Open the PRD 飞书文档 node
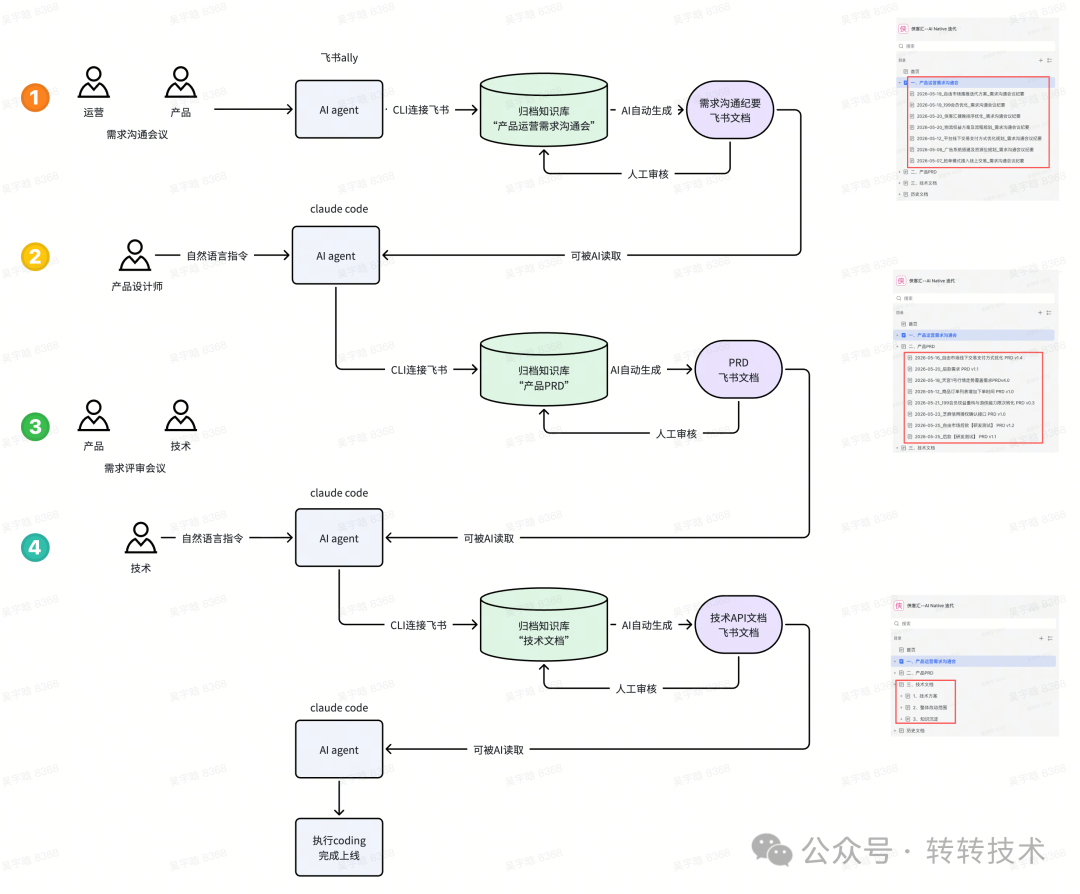This screenshot has height=894, width=1080. 738,370
